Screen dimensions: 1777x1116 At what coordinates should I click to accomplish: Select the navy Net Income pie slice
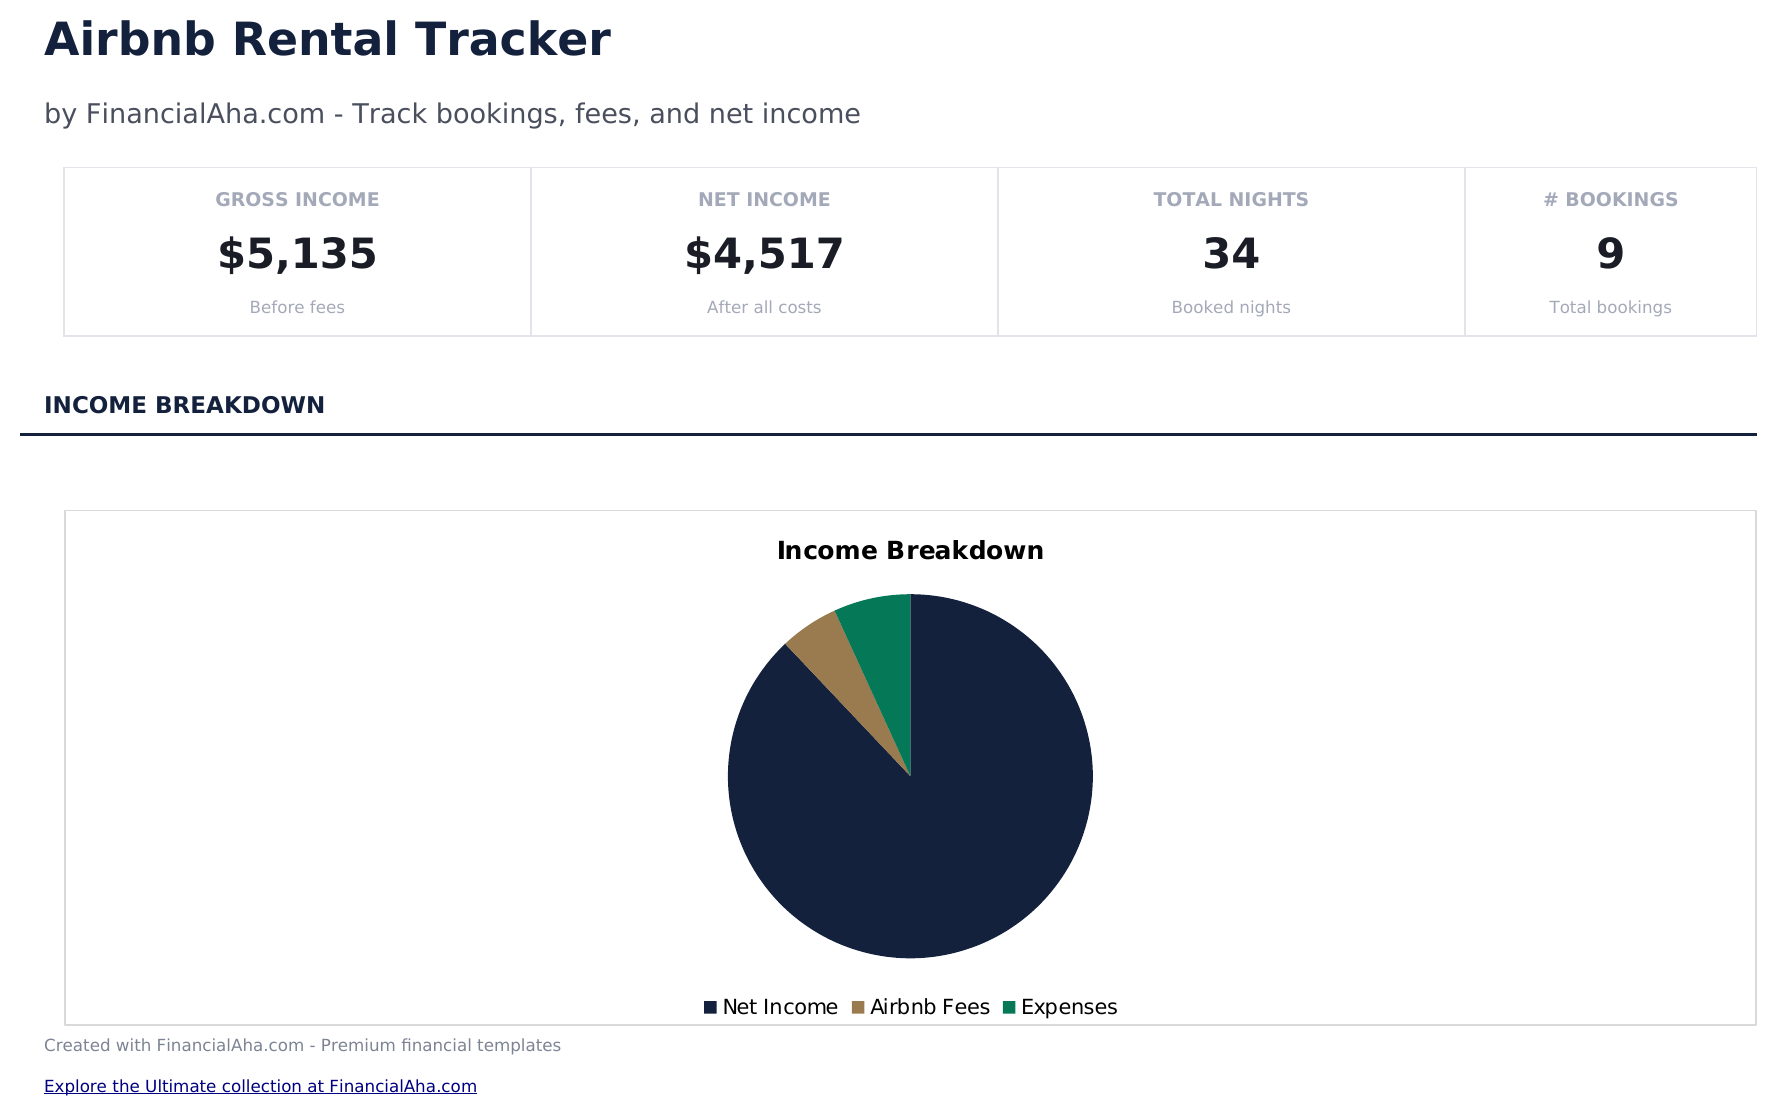(930, 820)
